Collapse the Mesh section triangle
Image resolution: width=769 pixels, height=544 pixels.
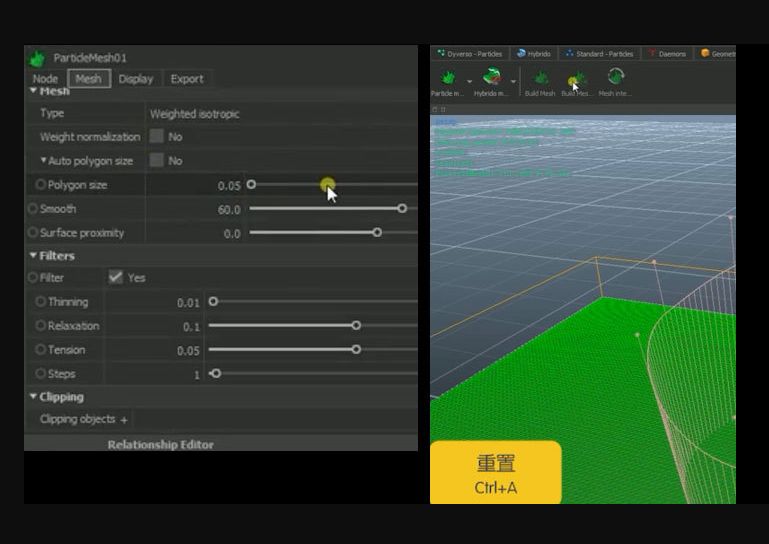point(33,91)
